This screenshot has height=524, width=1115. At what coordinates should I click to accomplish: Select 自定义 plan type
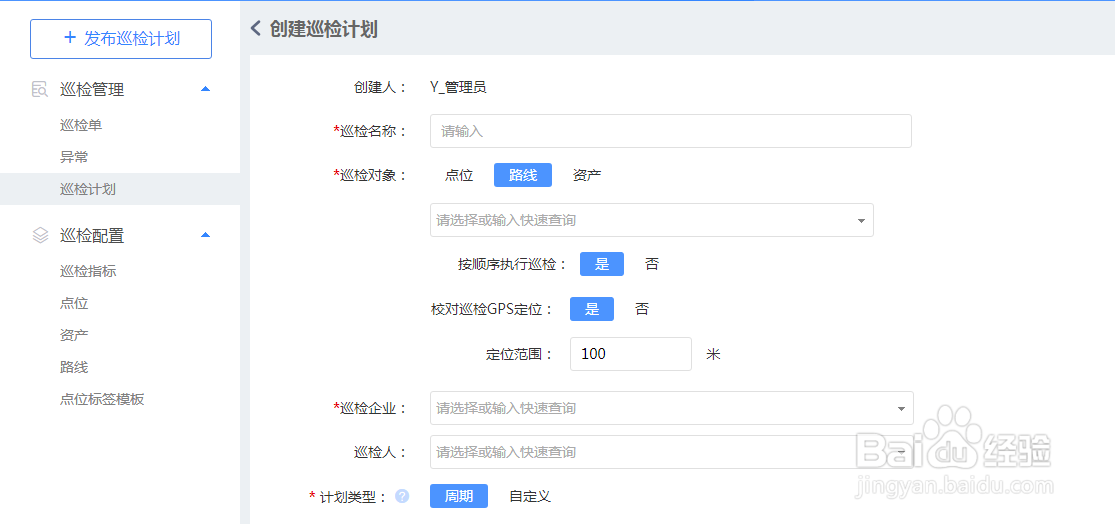(530, 496)
